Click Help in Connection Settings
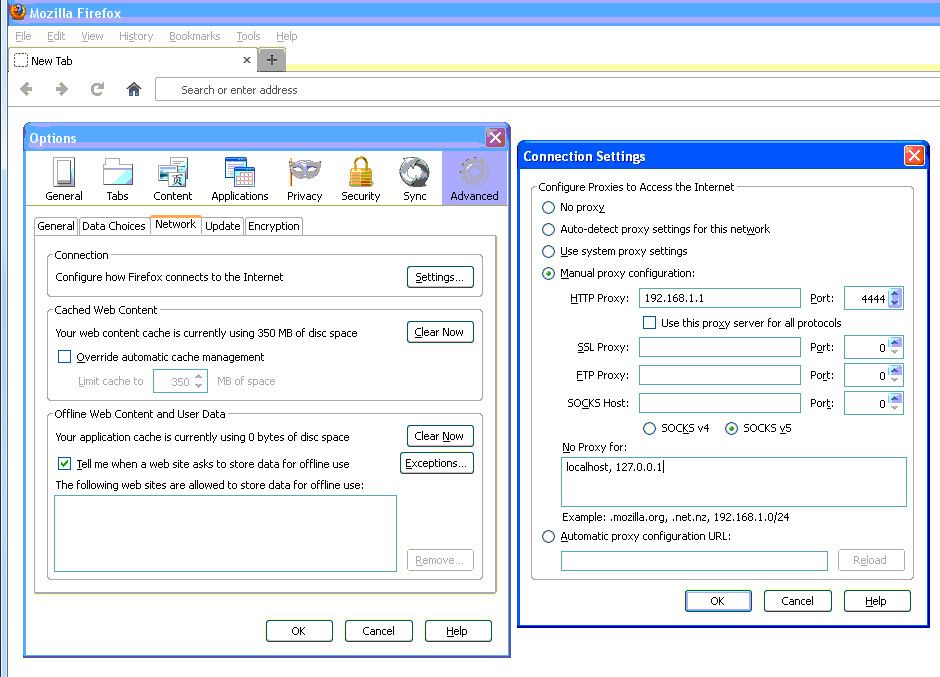Screen dimensions: 940x677 [x=876, y=601]
